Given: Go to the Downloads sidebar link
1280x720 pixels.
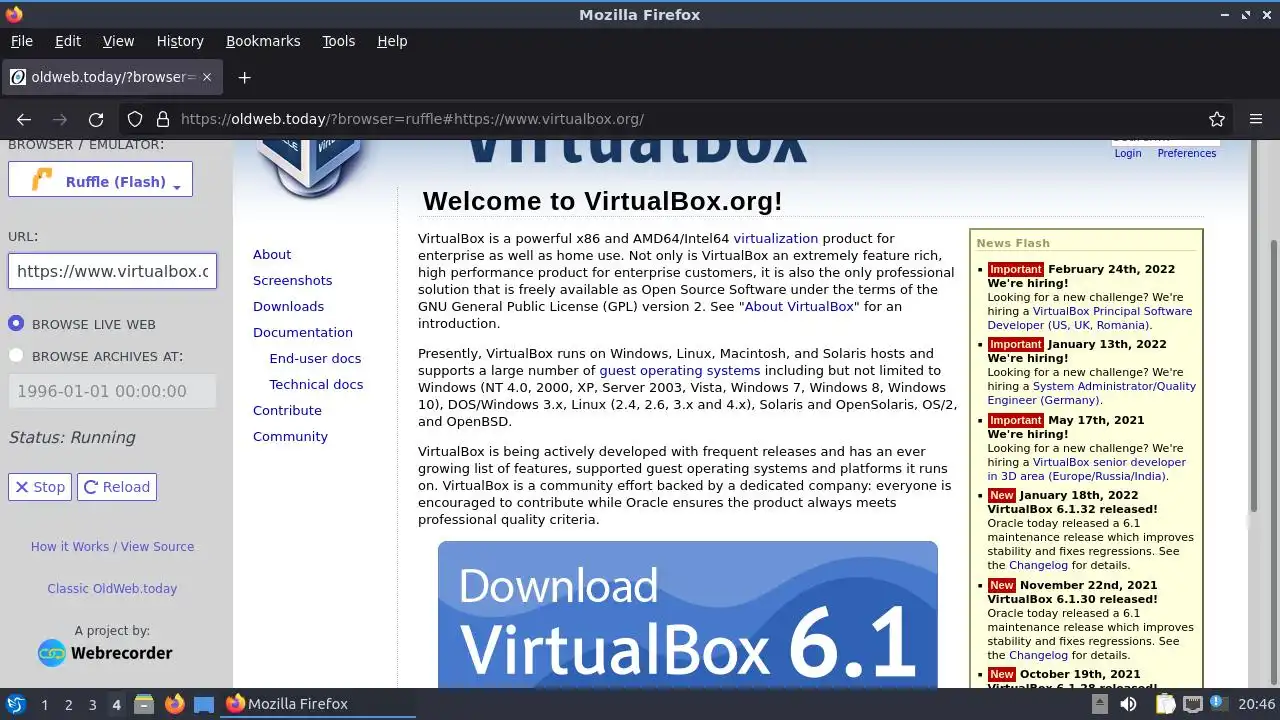Looking at the screenshot, I should [288, 306].
